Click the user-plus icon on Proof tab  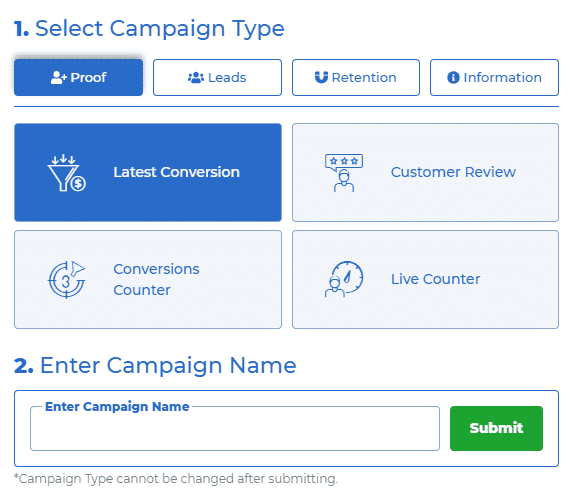click(58, 77)
